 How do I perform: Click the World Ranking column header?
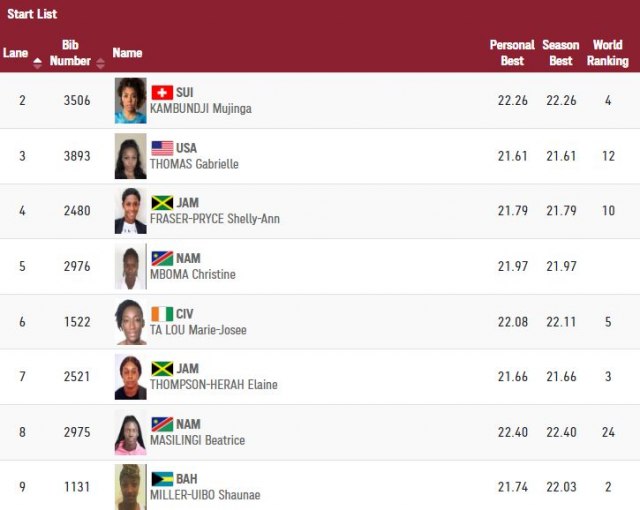pyautogui.click(x=607, y=53)
